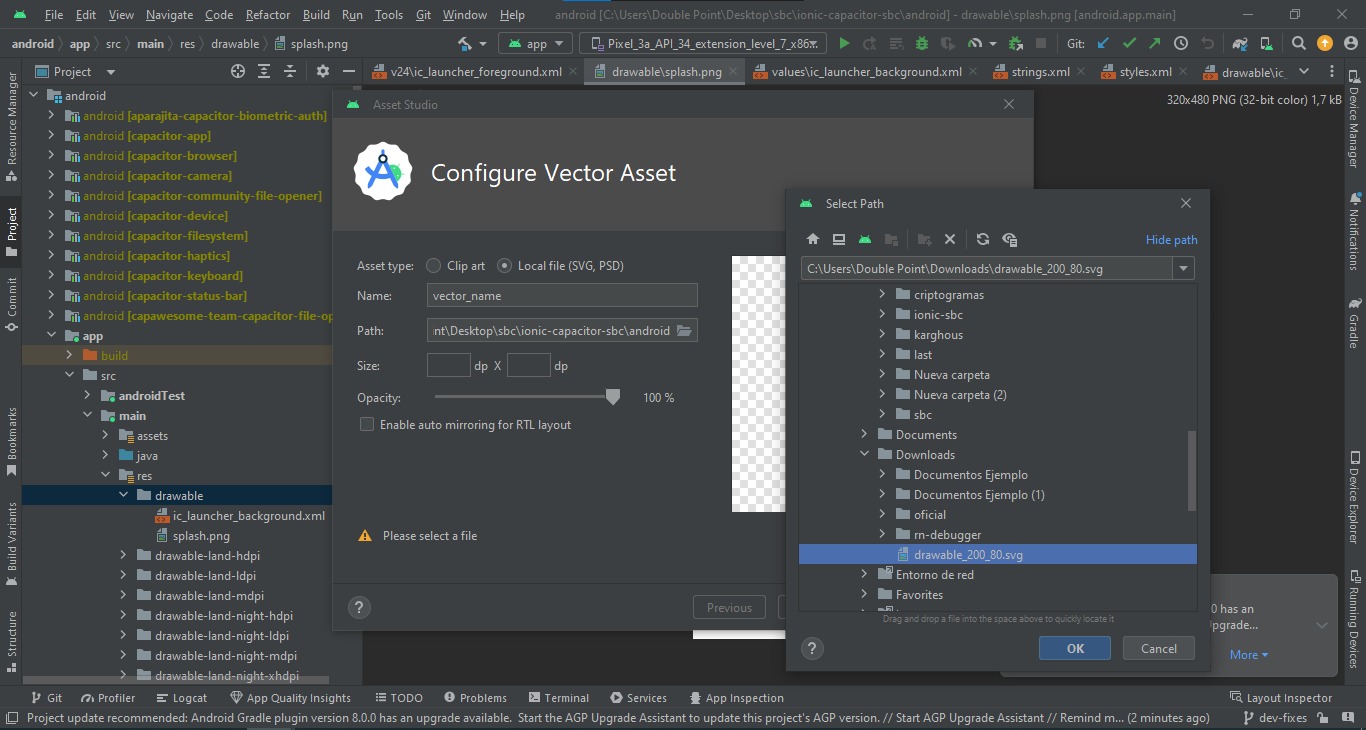Show hidden files in Select Path
This screenshot has width=1366, height=730.
click(1010, 239)
